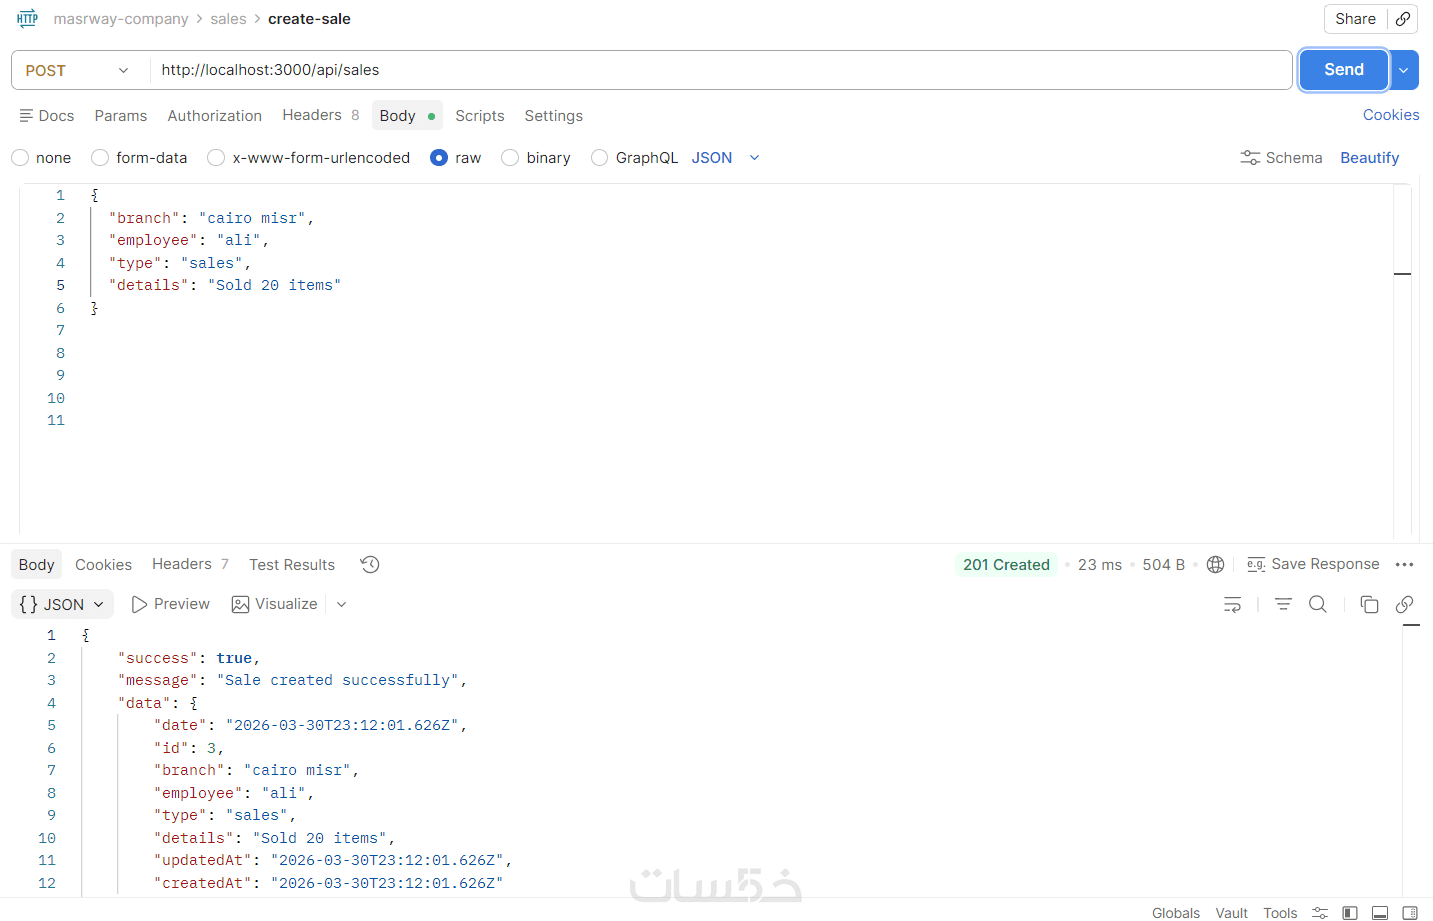Open the POST method dropdown

pos(78,70)
